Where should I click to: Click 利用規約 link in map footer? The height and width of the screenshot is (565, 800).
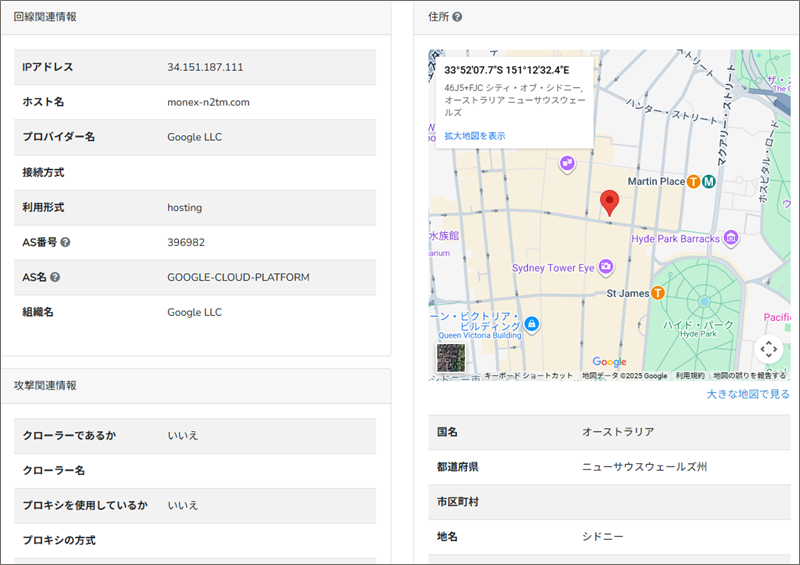[x=690, y=376]
